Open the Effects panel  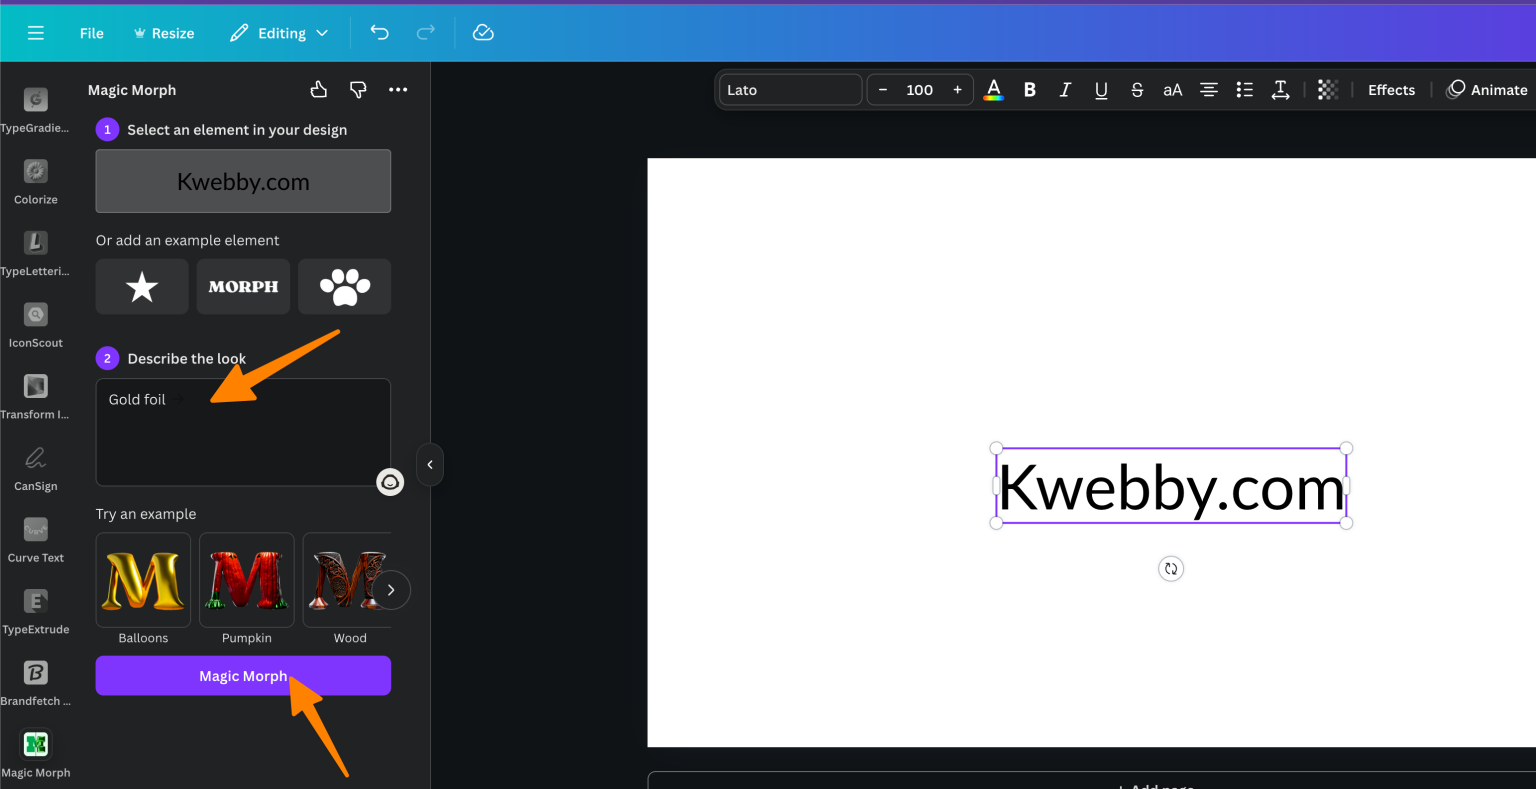click(1391, 89)
